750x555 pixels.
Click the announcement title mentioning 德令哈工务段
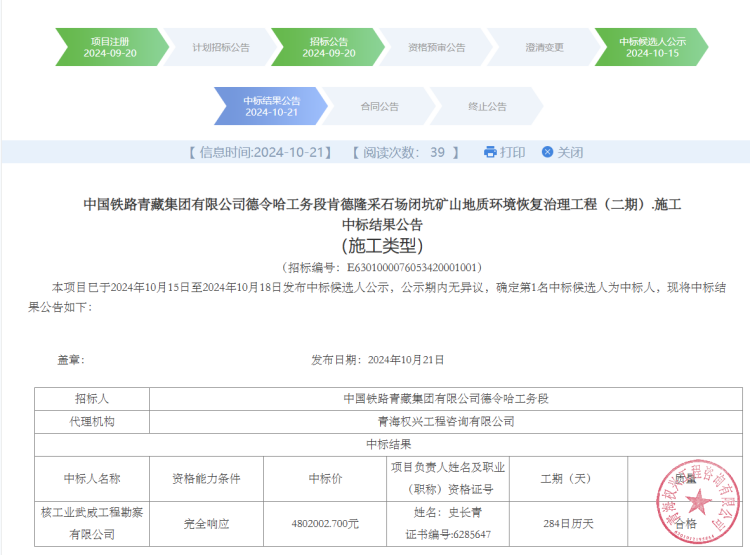click(x=382, y=204)
